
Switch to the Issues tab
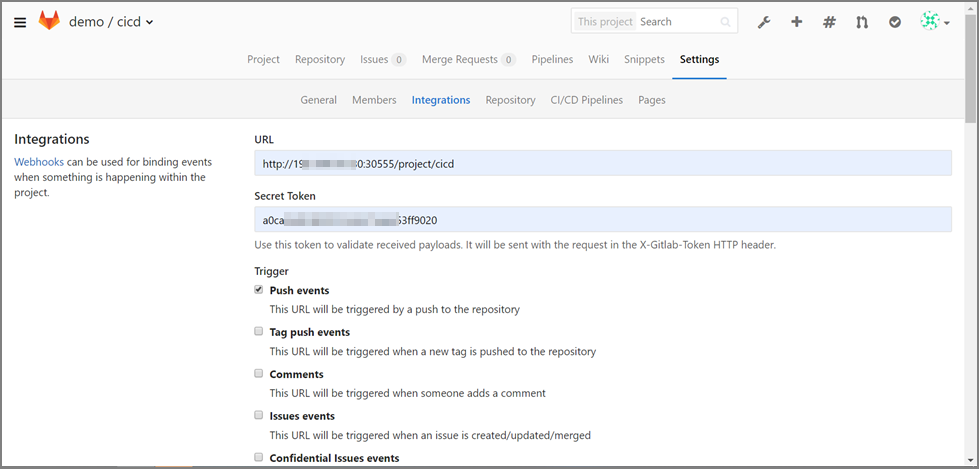coord(383,59)
